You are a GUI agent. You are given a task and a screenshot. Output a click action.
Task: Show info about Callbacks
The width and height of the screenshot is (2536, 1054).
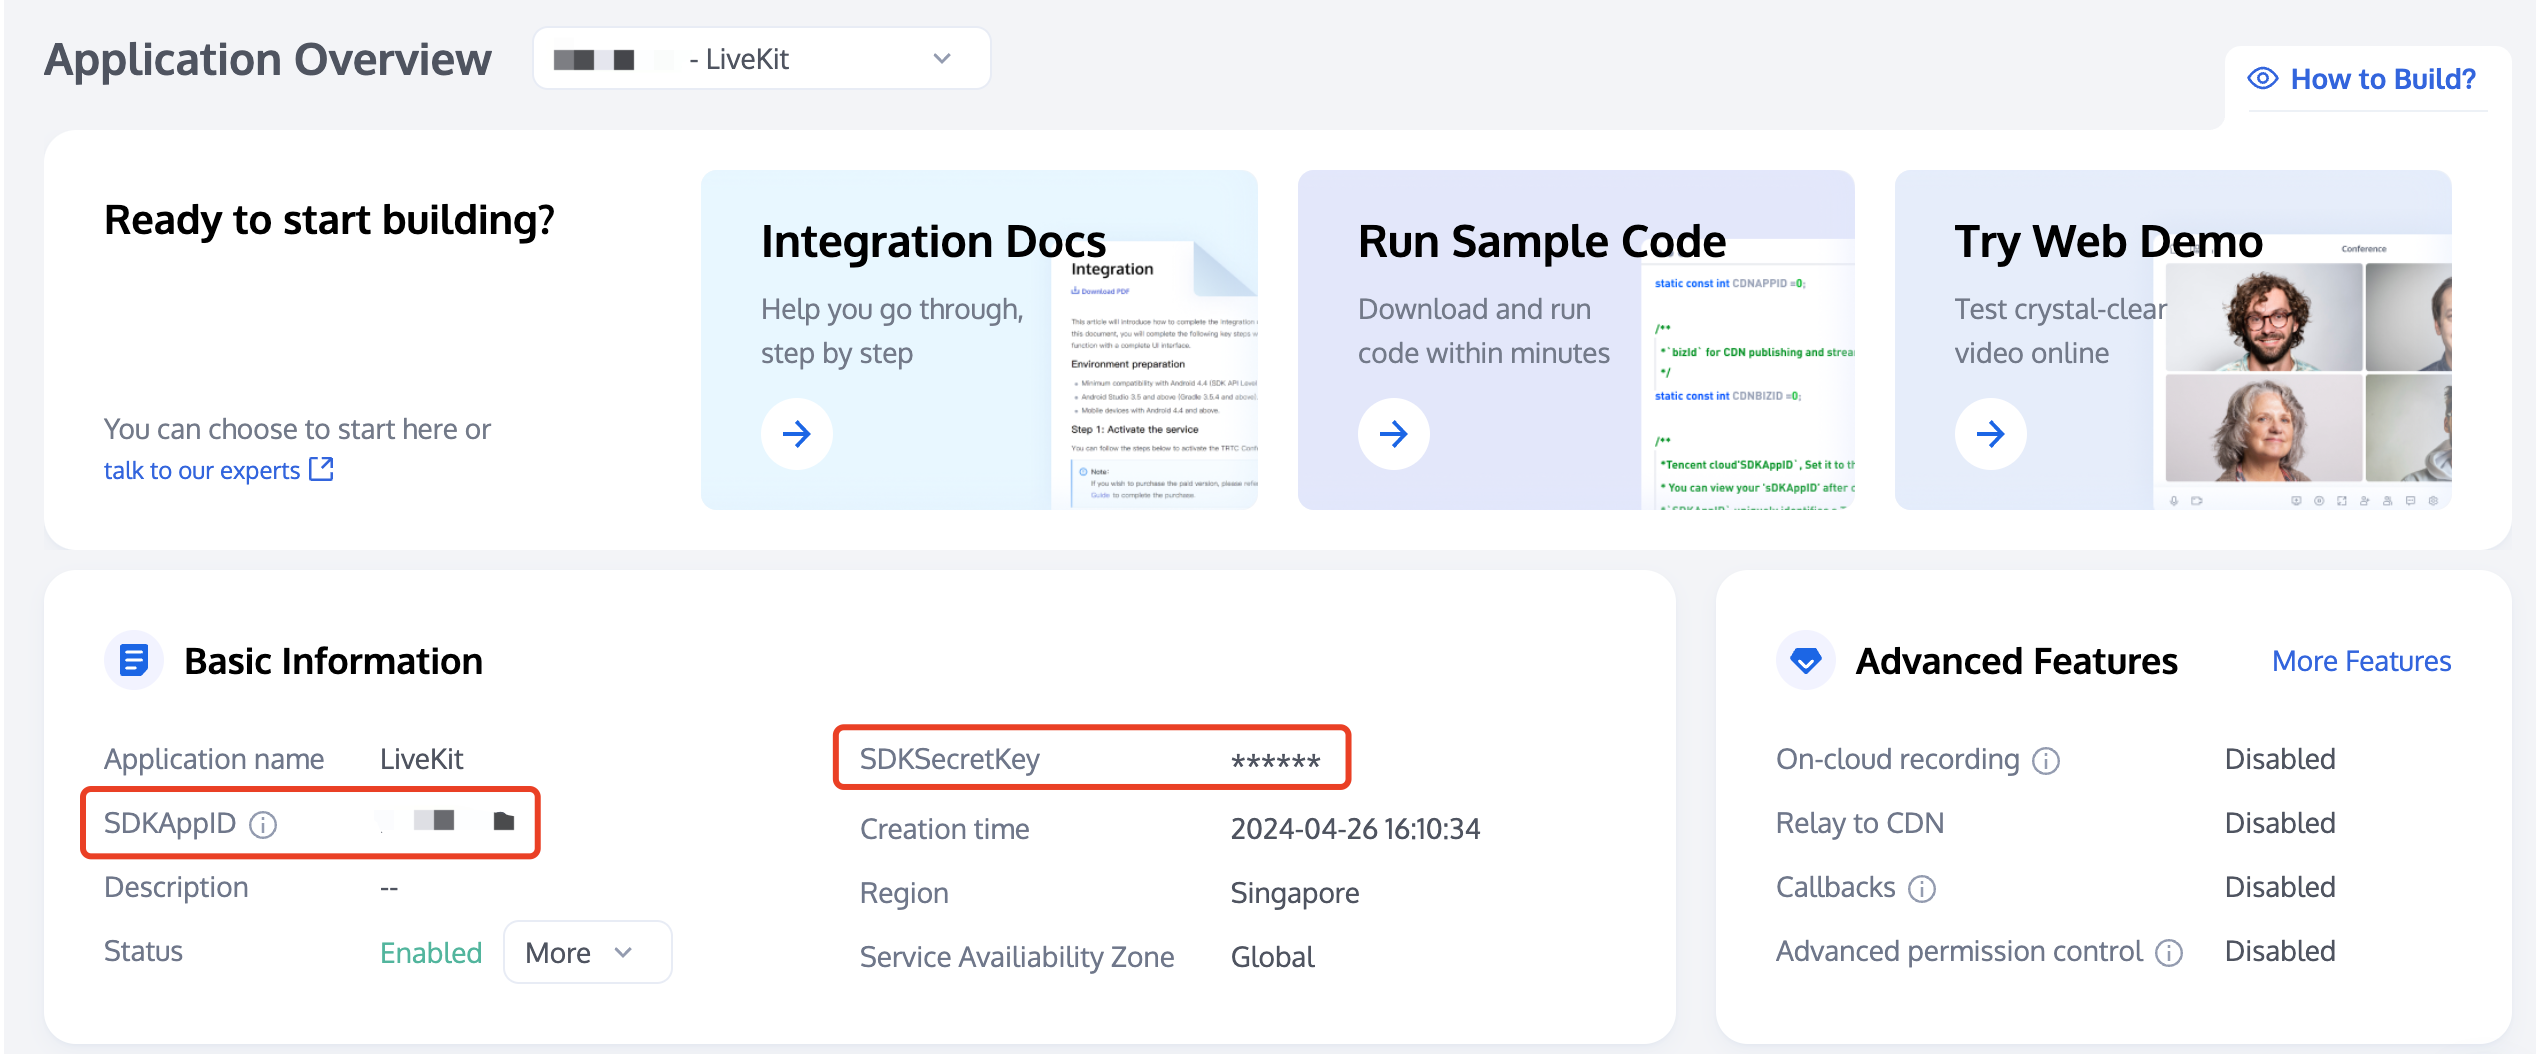pos(1922,888)
